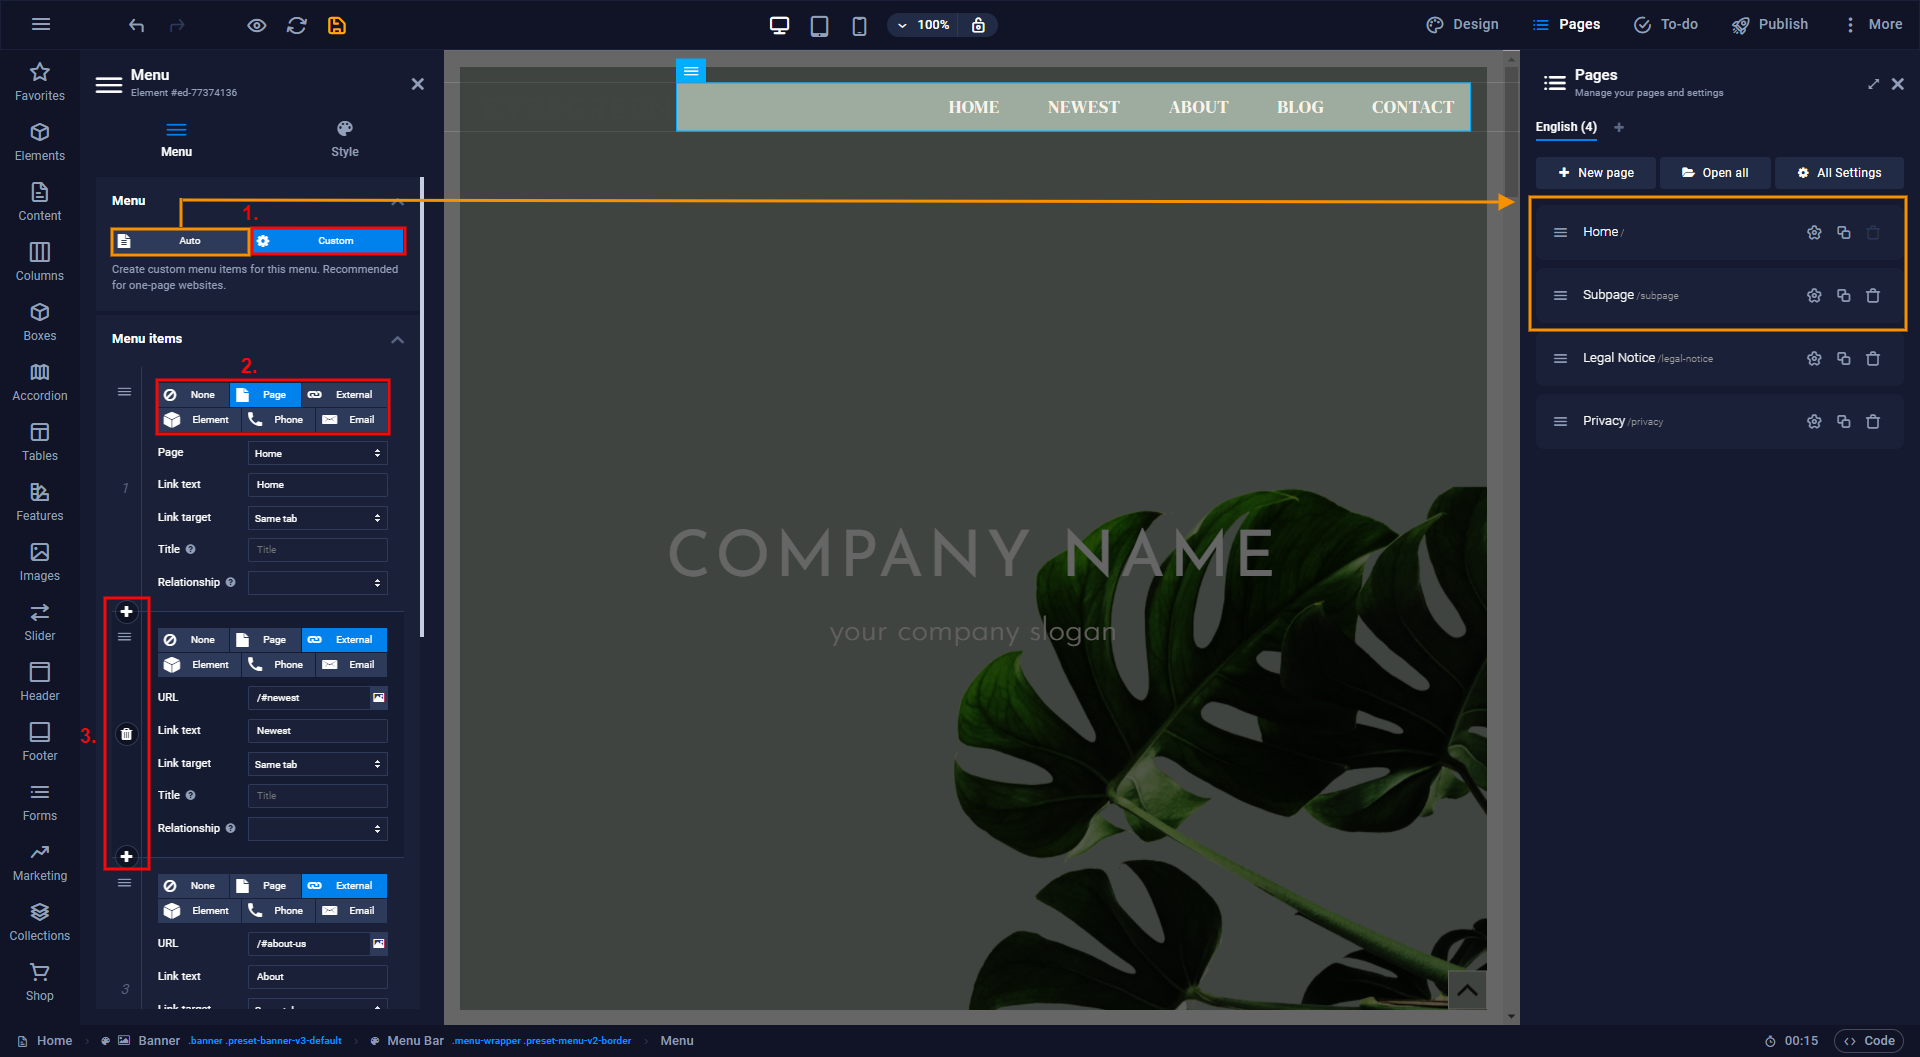The width and height of the screenshot is (1920, 1057).
Task: Collapse the Menu items section
Action: (x=397, y=340)
